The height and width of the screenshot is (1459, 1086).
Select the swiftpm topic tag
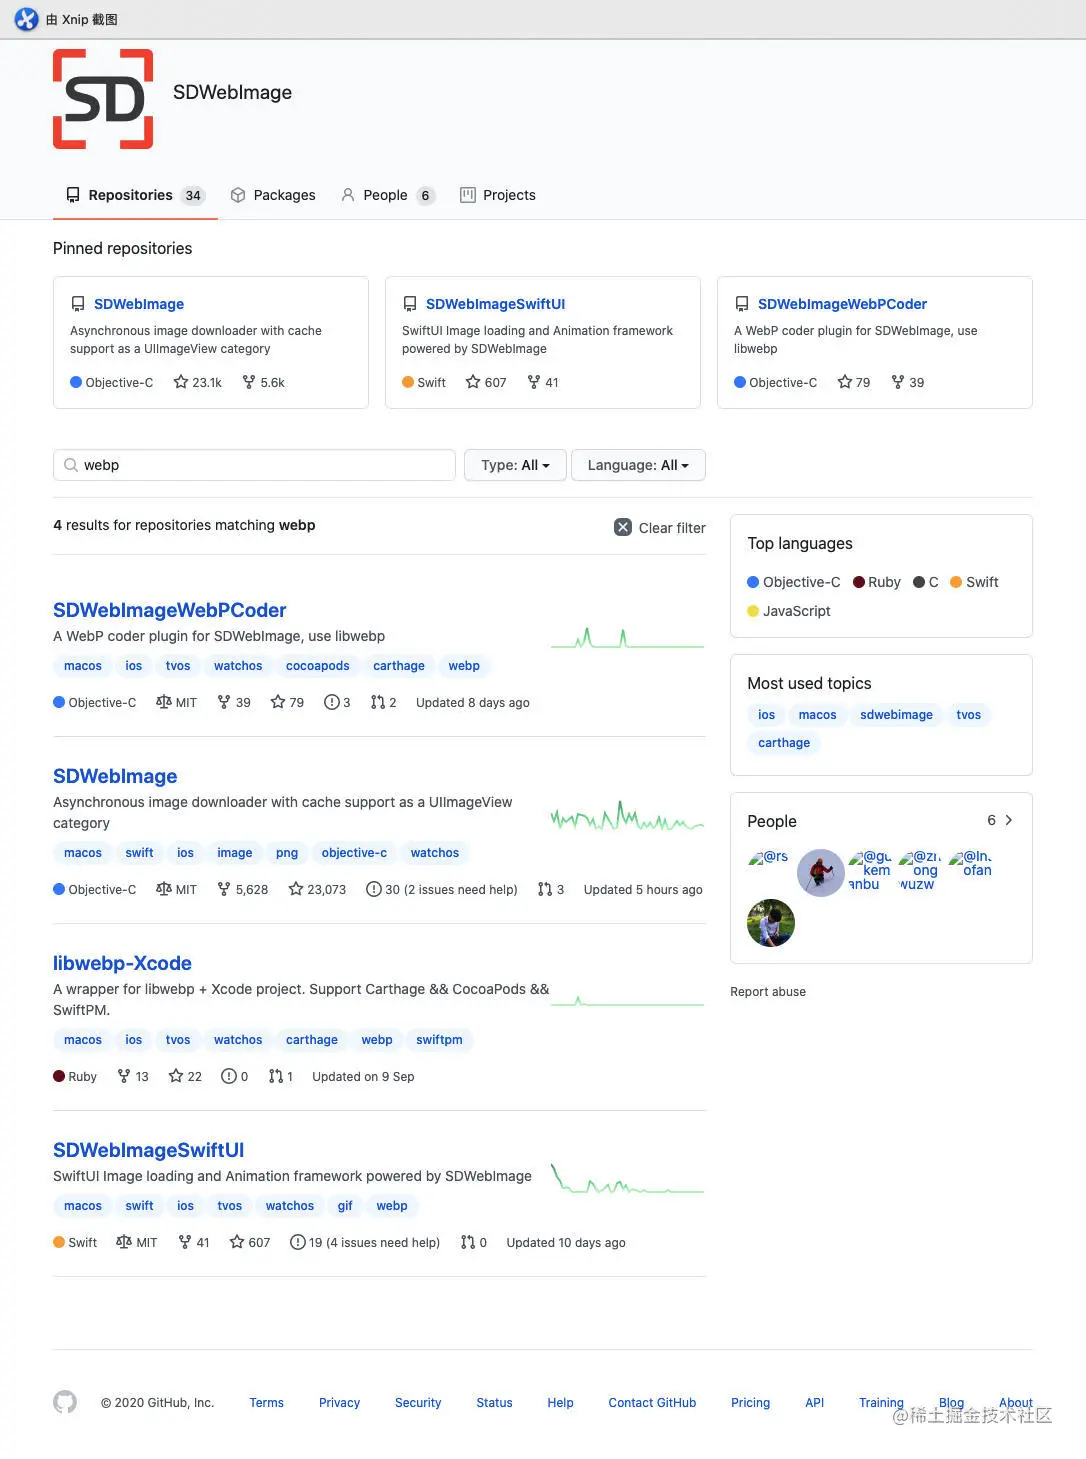tap(439, 1040)
